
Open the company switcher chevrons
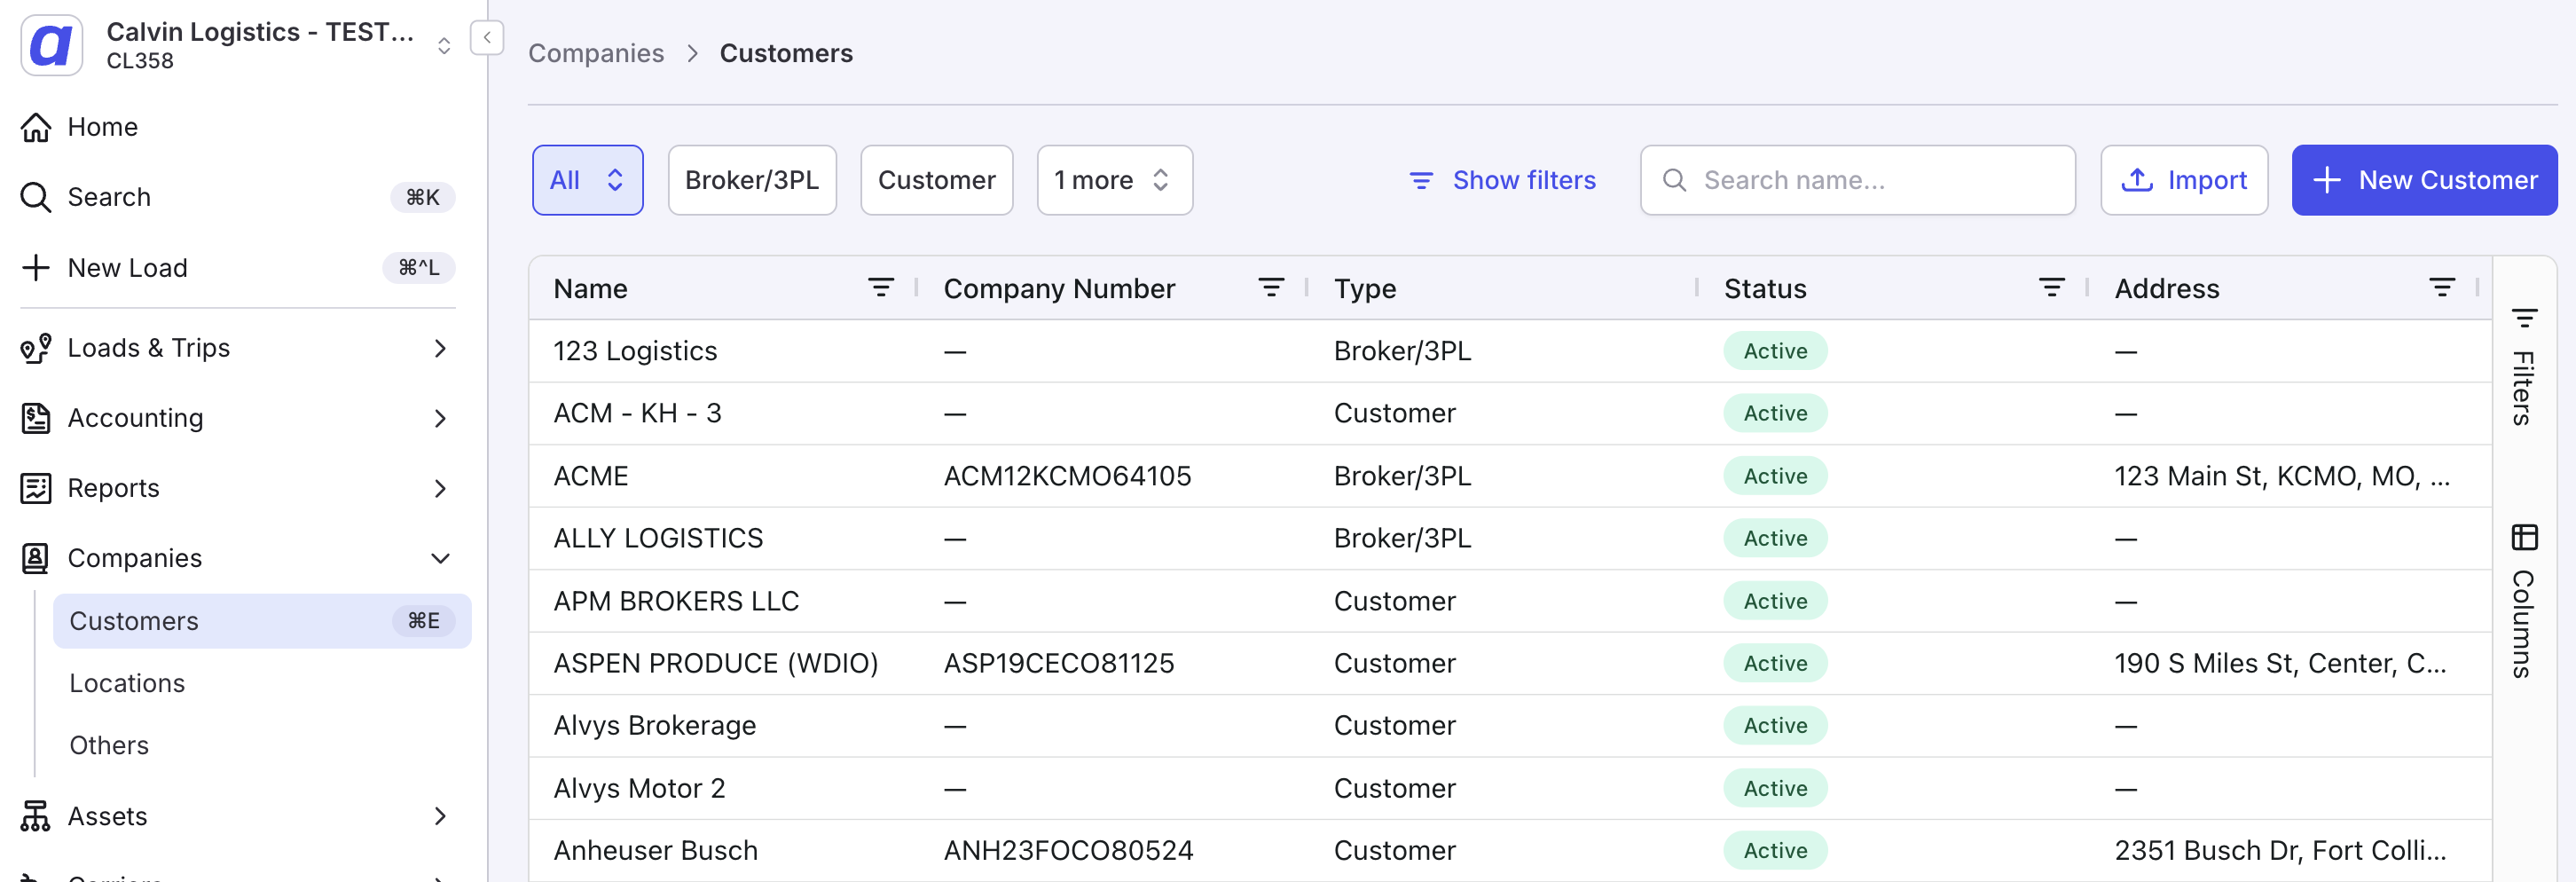click(444, 46)
